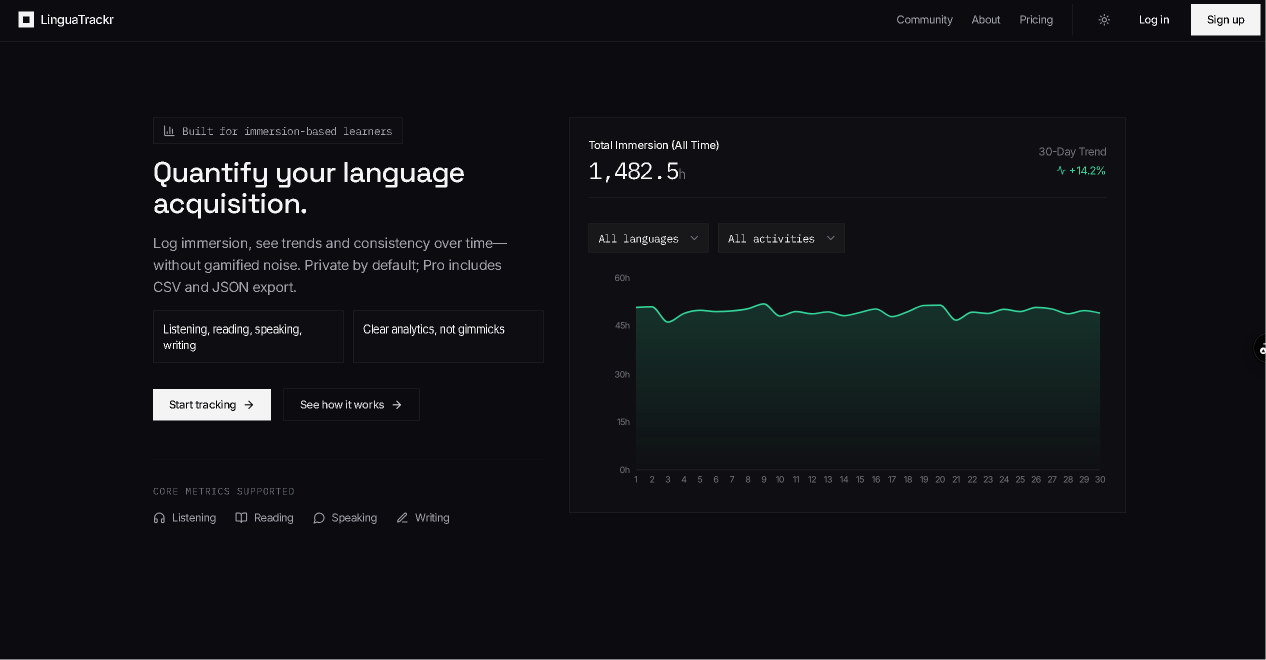Click the Log immersion description paragraph
The width and height of the screenshot is (1266, 660).
tap(330, 265)
